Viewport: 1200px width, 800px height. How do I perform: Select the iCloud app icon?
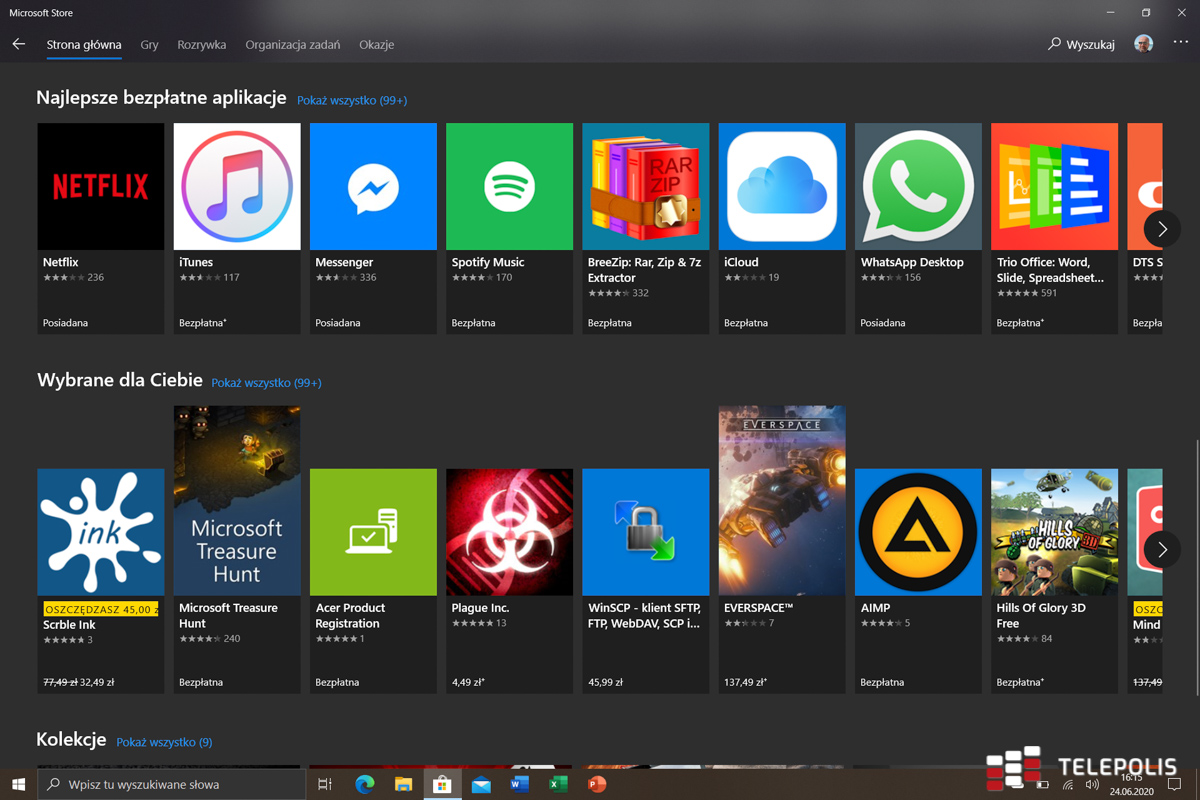782,187
